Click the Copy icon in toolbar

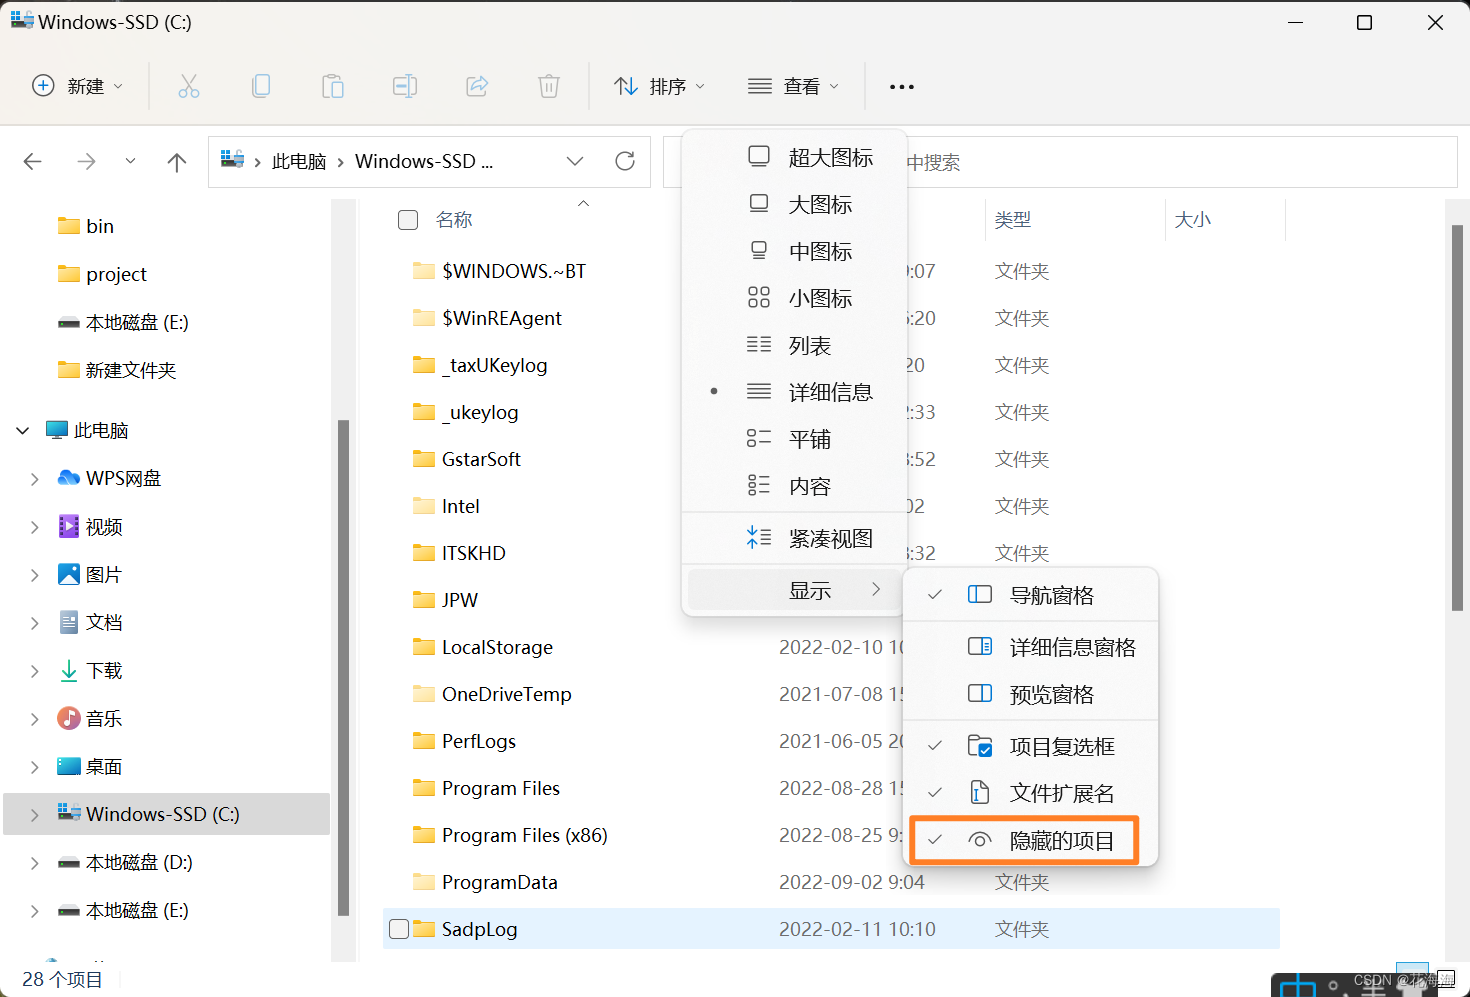coord(261,86)
